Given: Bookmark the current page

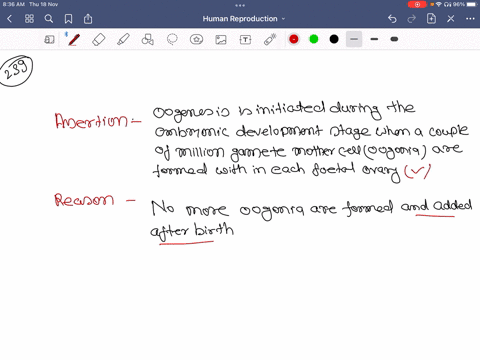Looking at the screenshot, I should point(68,19).
